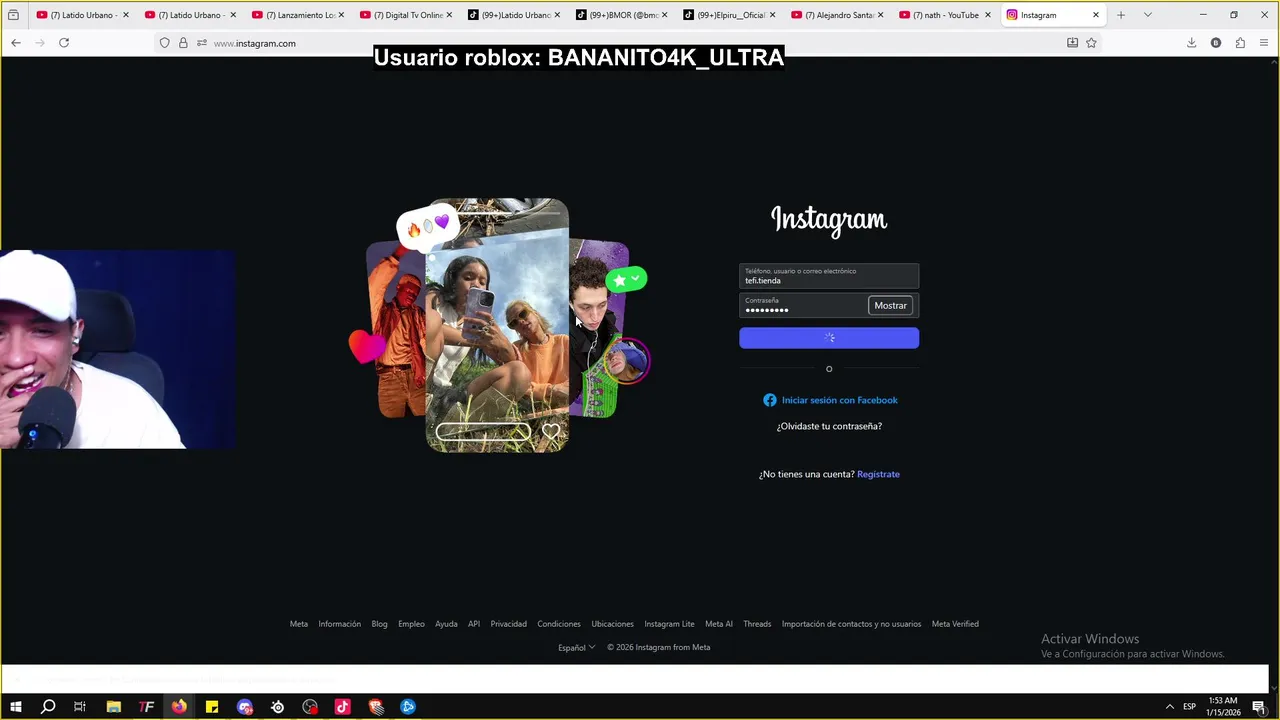Open Meta Verified footer link
Screen dimensions: 1280x720
pyautogui.click(x=955, y=624)
